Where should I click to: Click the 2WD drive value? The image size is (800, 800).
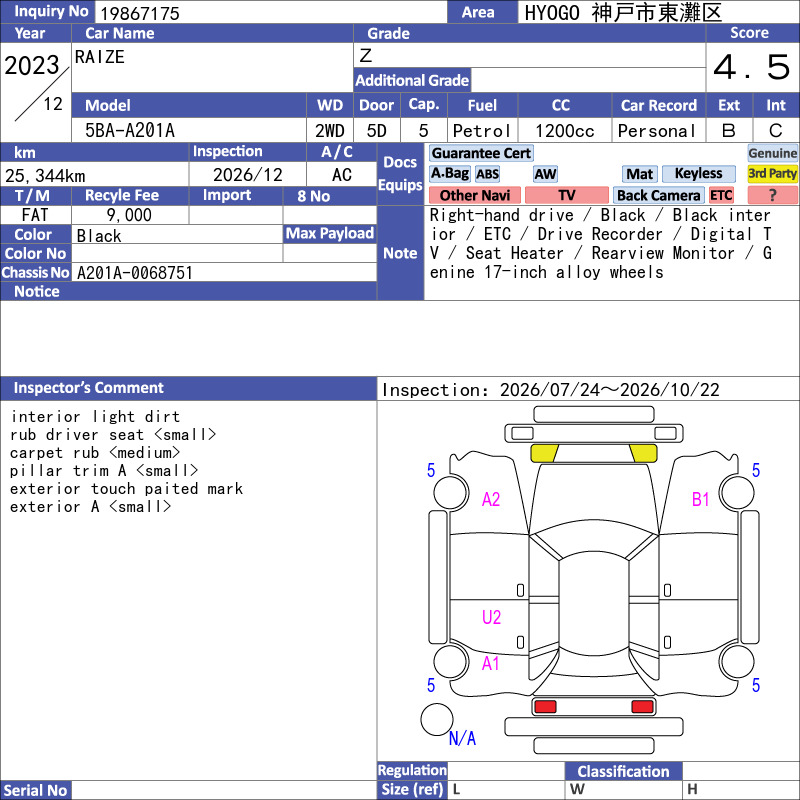point(330,131)
